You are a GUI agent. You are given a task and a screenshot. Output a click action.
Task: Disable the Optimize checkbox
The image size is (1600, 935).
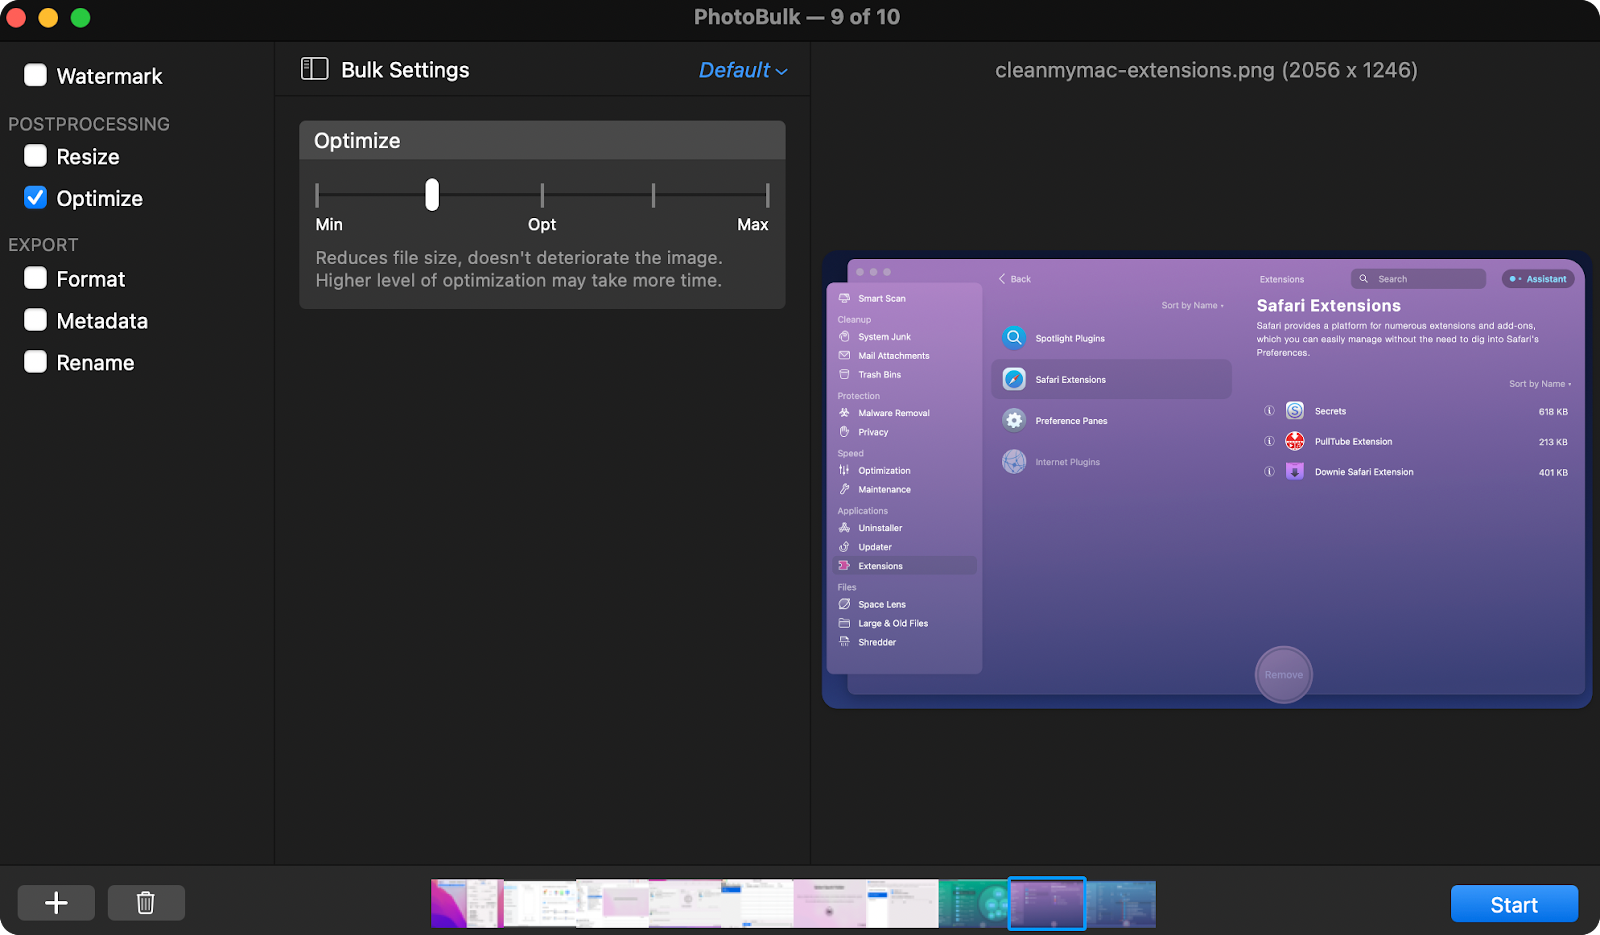[35, 197]
